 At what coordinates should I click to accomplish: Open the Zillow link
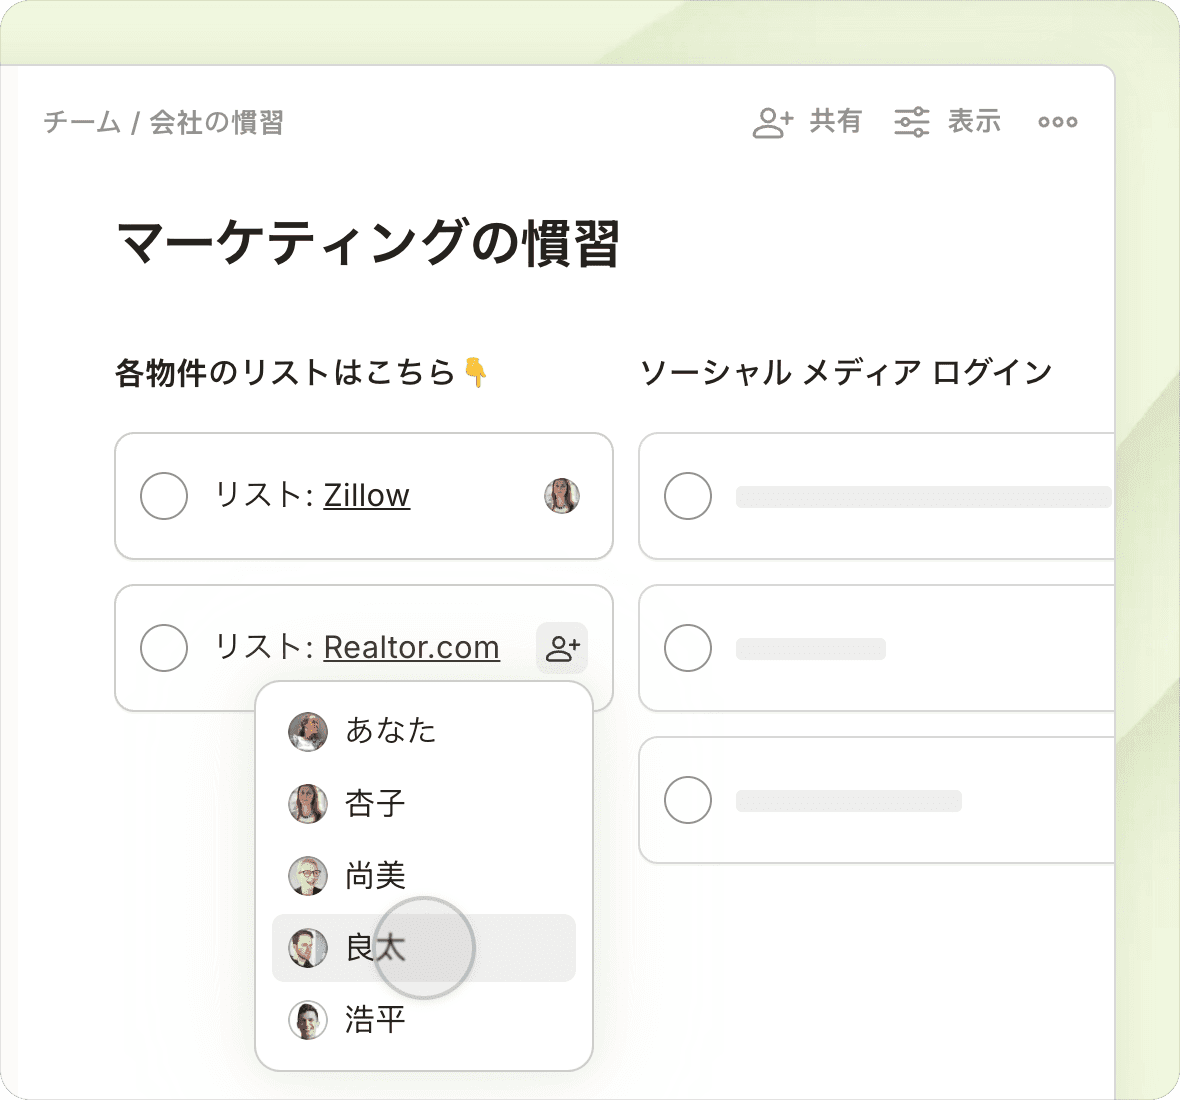tap(367, 496)
